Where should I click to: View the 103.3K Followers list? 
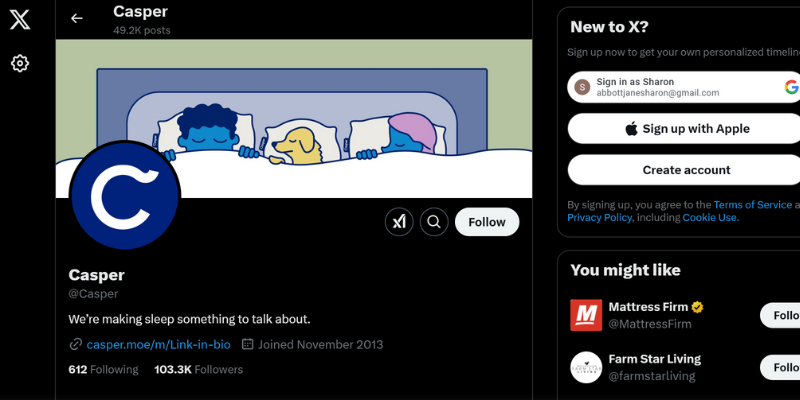[198, 369]
